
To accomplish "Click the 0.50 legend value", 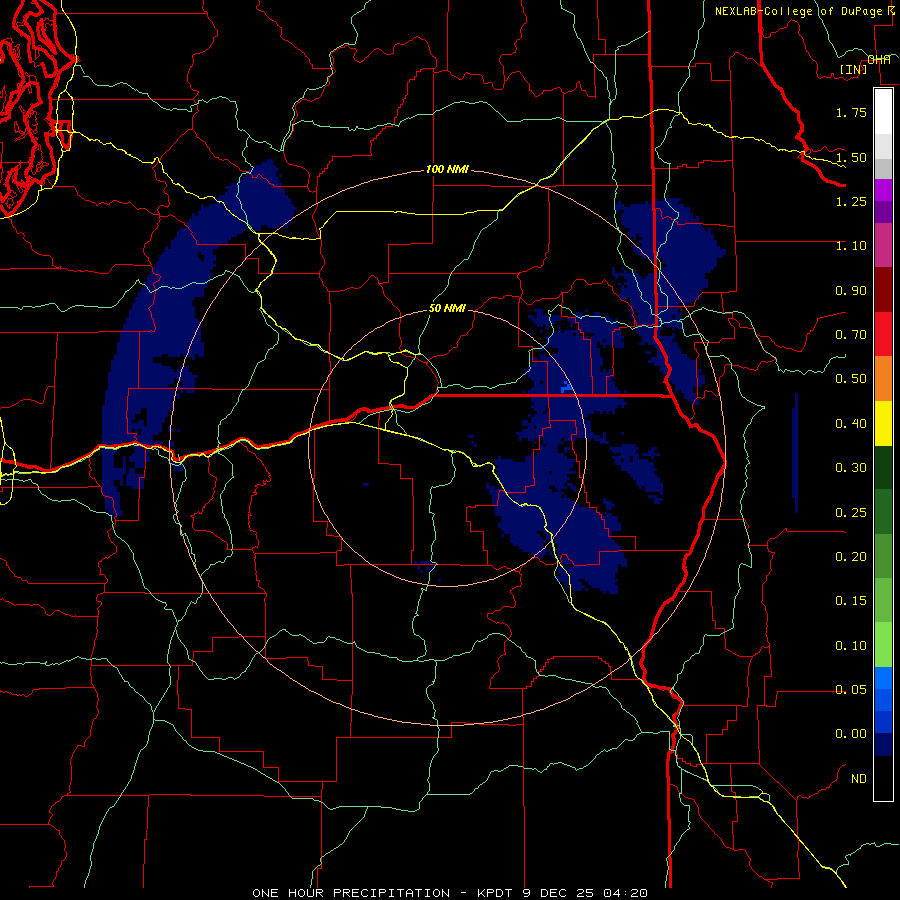I will [851, 379].
